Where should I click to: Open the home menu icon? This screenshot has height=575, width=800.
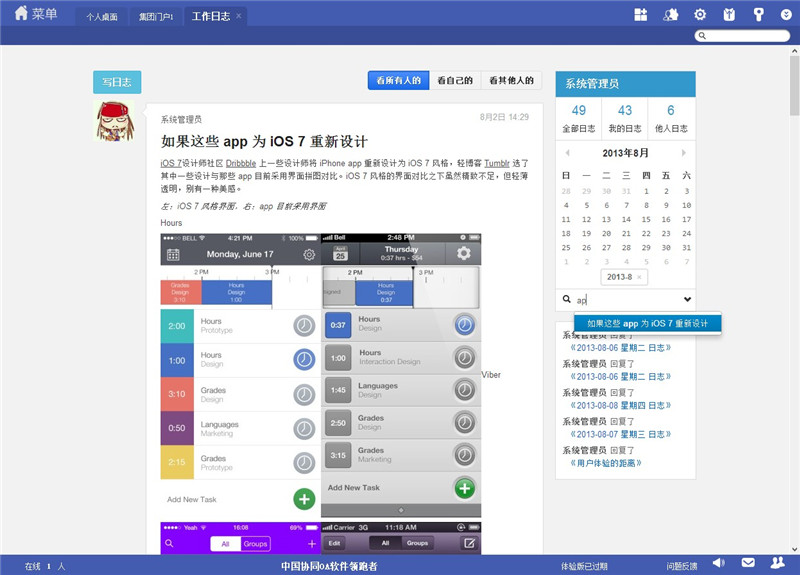(21, 13)
